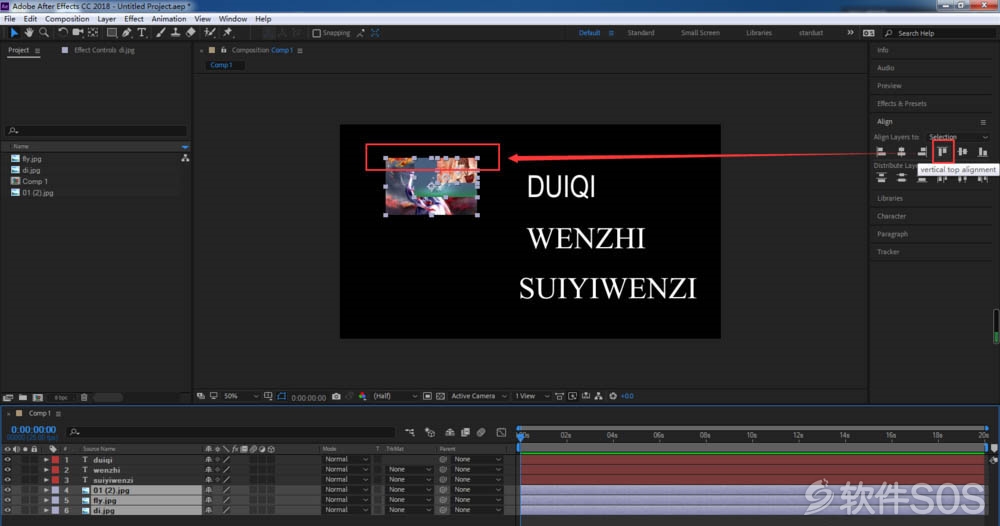Open the Align Layers to Selection dropdown

pos(958,137)
